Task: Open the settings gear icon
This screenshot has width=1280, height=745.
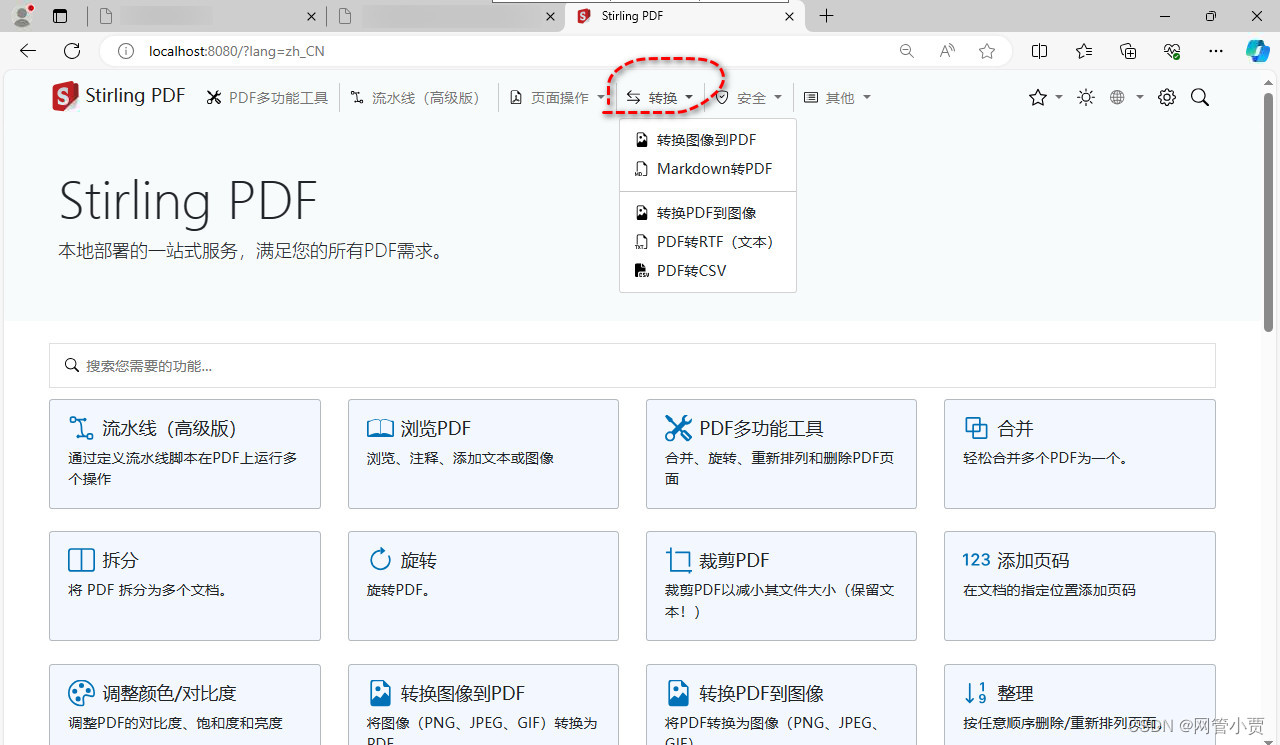Action: point(1167,98)
